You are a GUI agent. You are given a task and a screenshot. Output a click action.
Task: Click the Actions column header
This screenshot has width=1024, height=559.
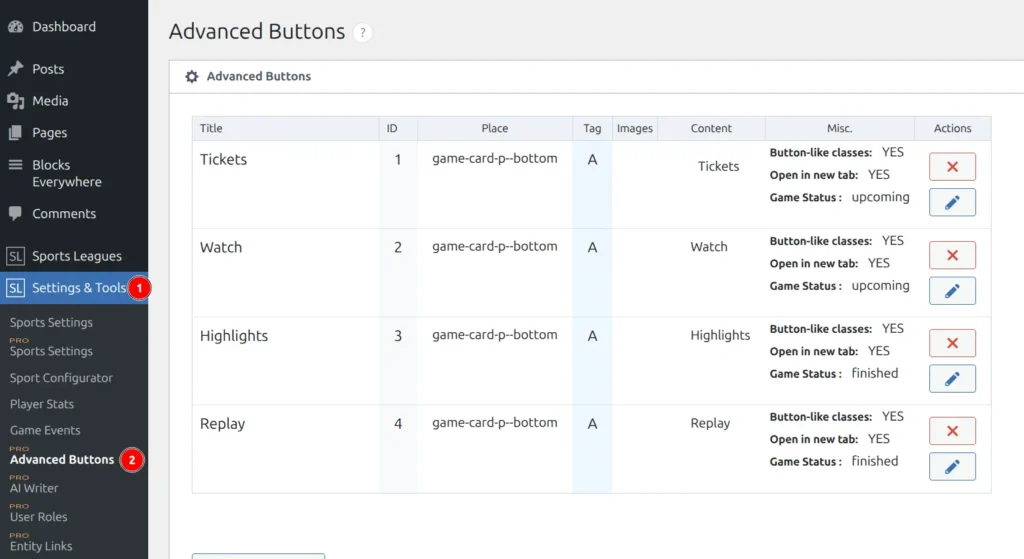952,129
